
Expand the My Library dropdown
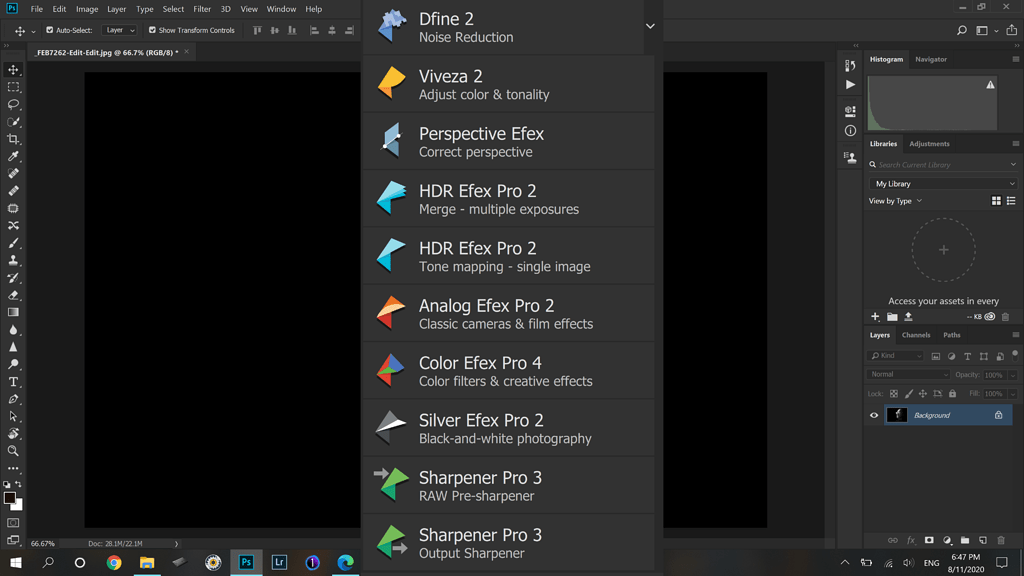[941, 183]
